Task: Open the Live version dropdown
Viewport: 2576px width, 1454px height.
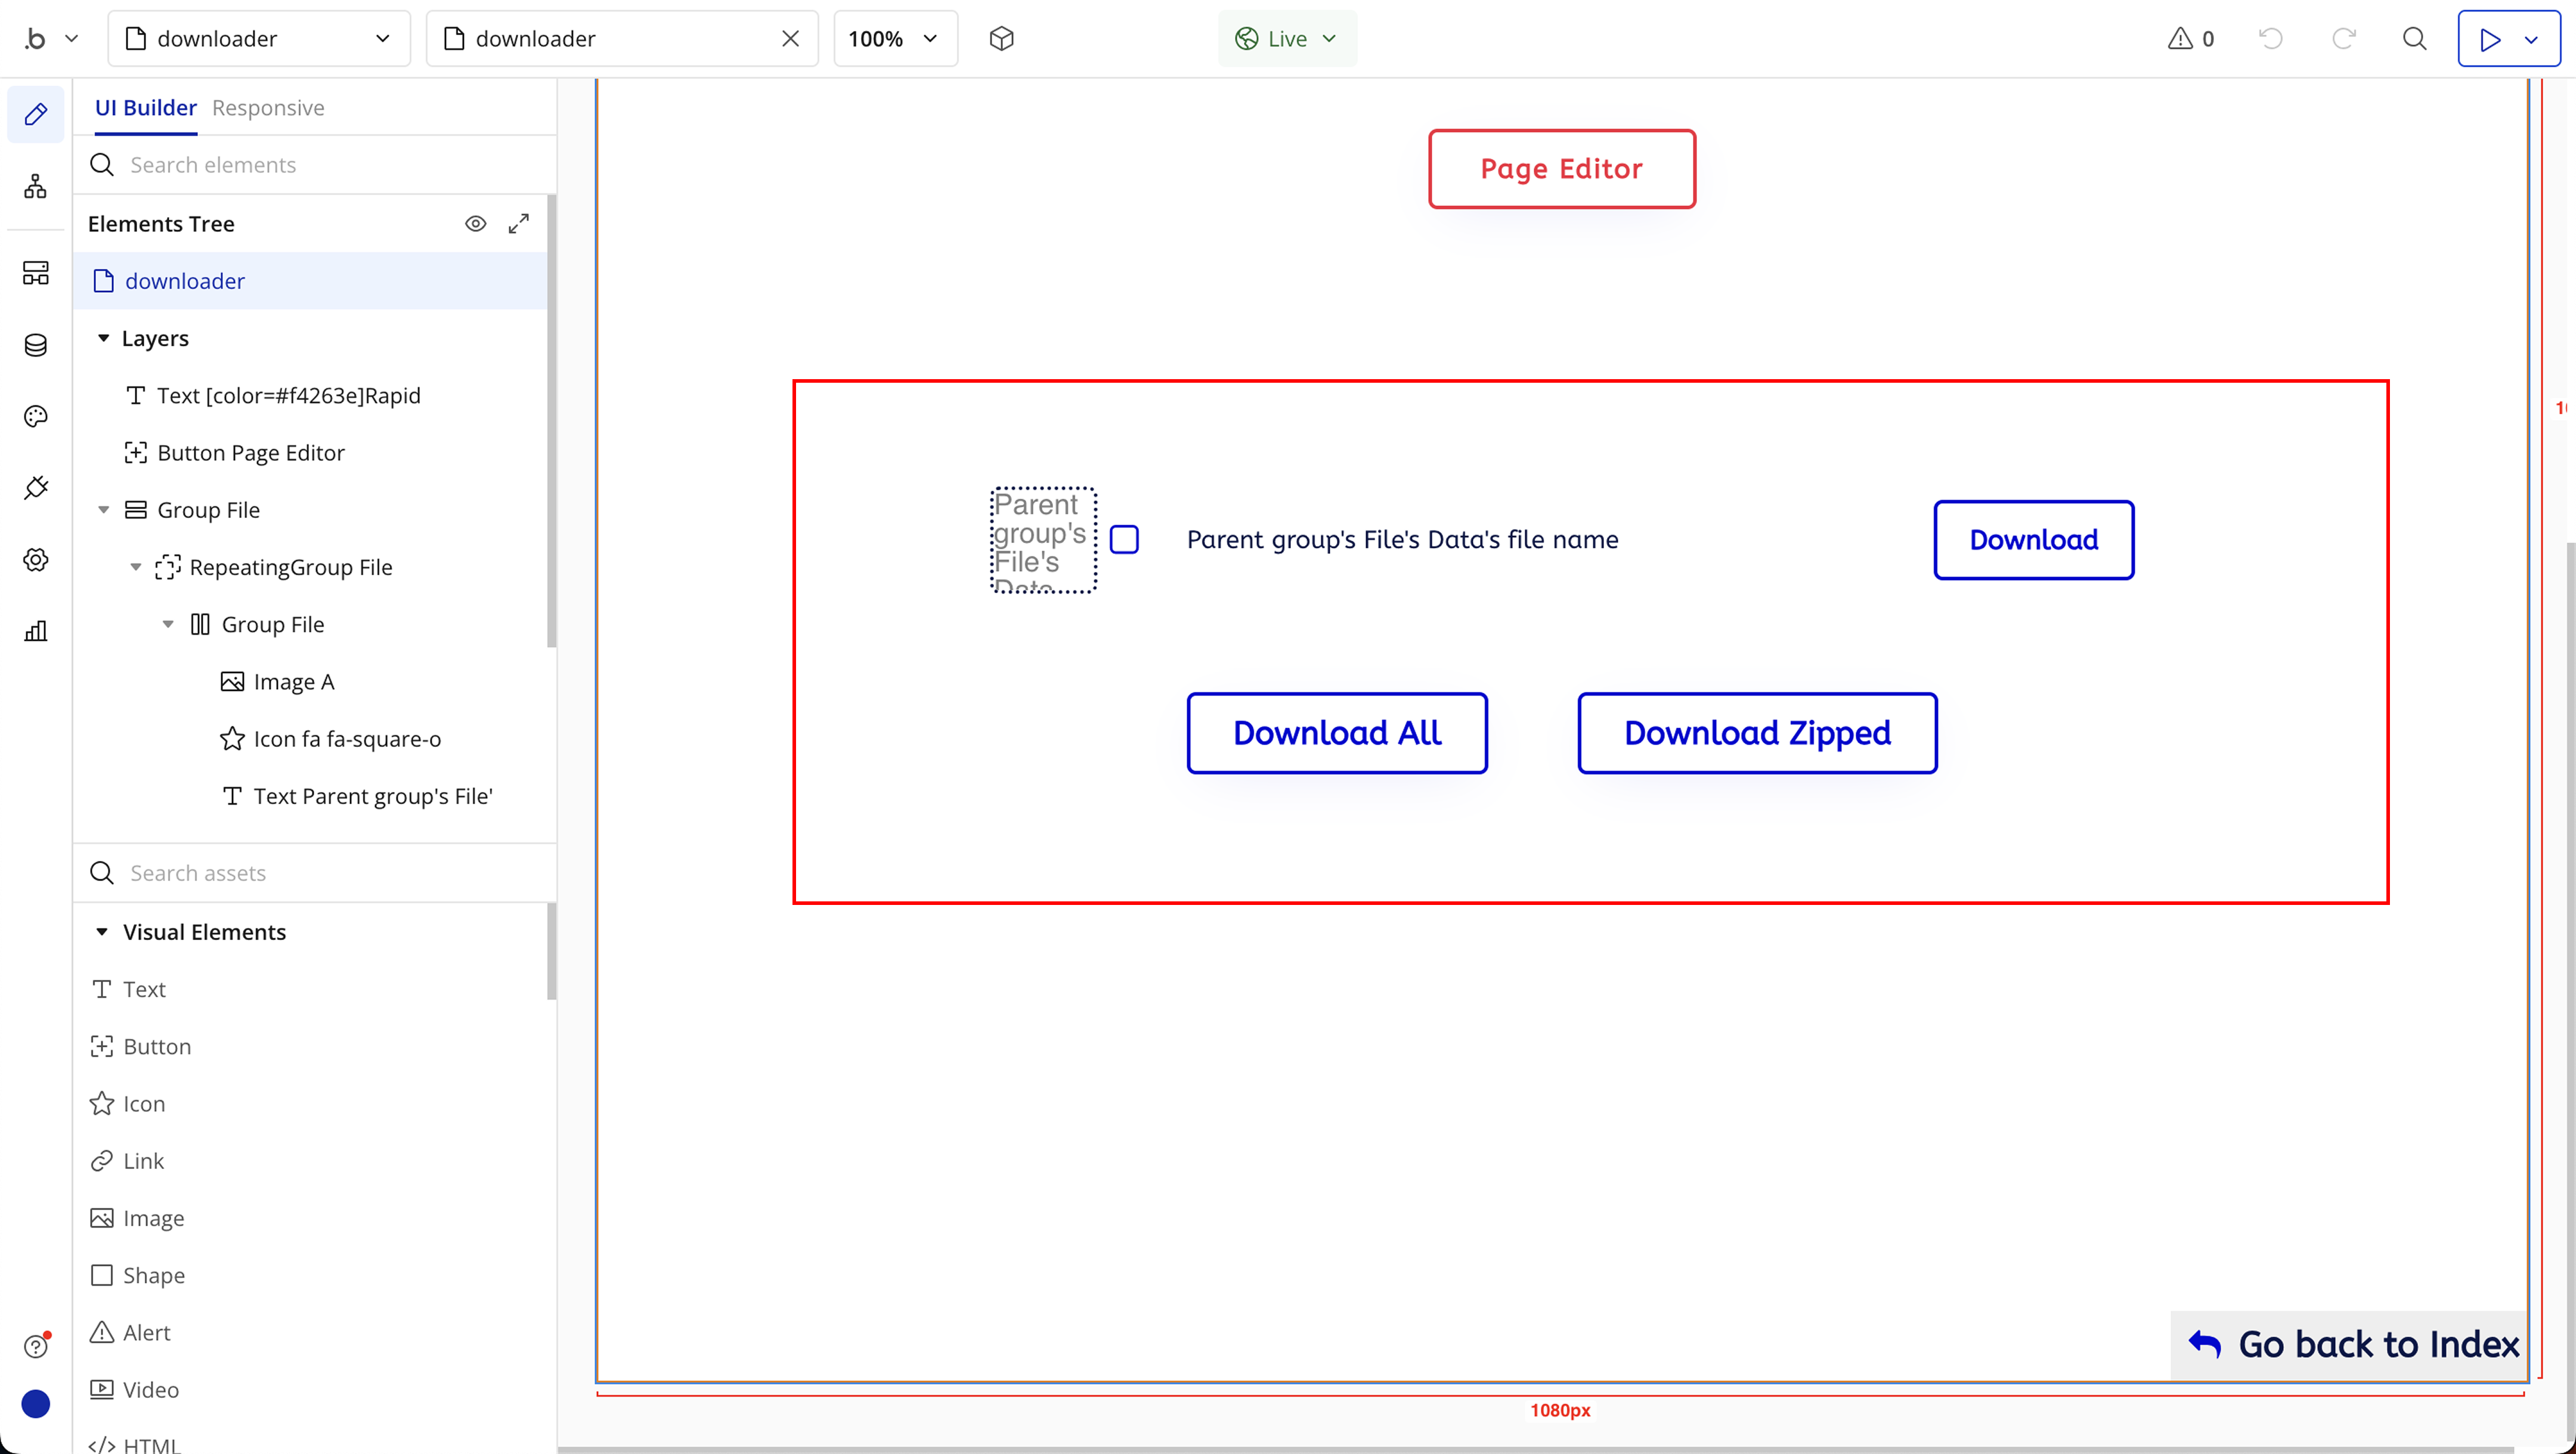Action: (x=1286, y=39)
